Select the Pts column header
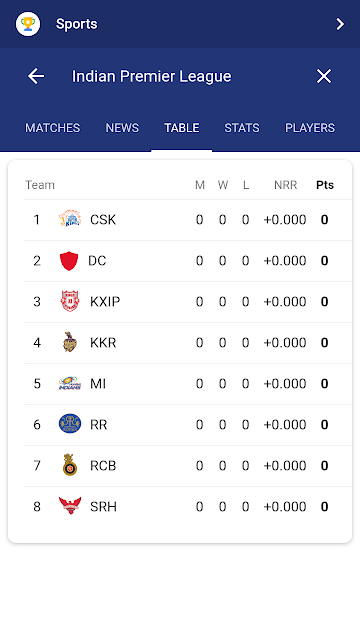The image size is (360, 640). (325, 185)
